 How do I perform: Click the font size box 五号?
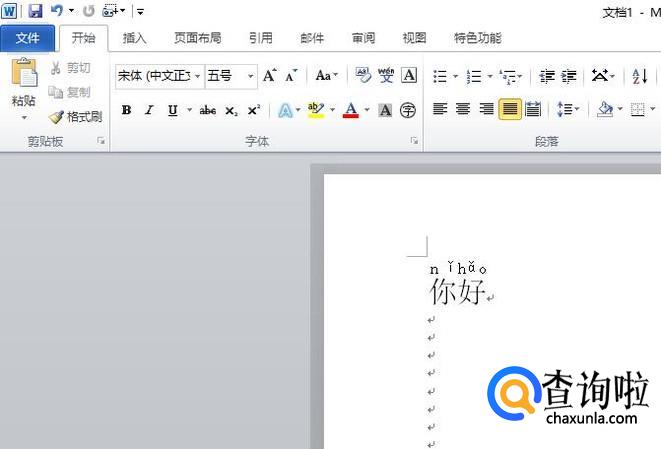[225, 76]
